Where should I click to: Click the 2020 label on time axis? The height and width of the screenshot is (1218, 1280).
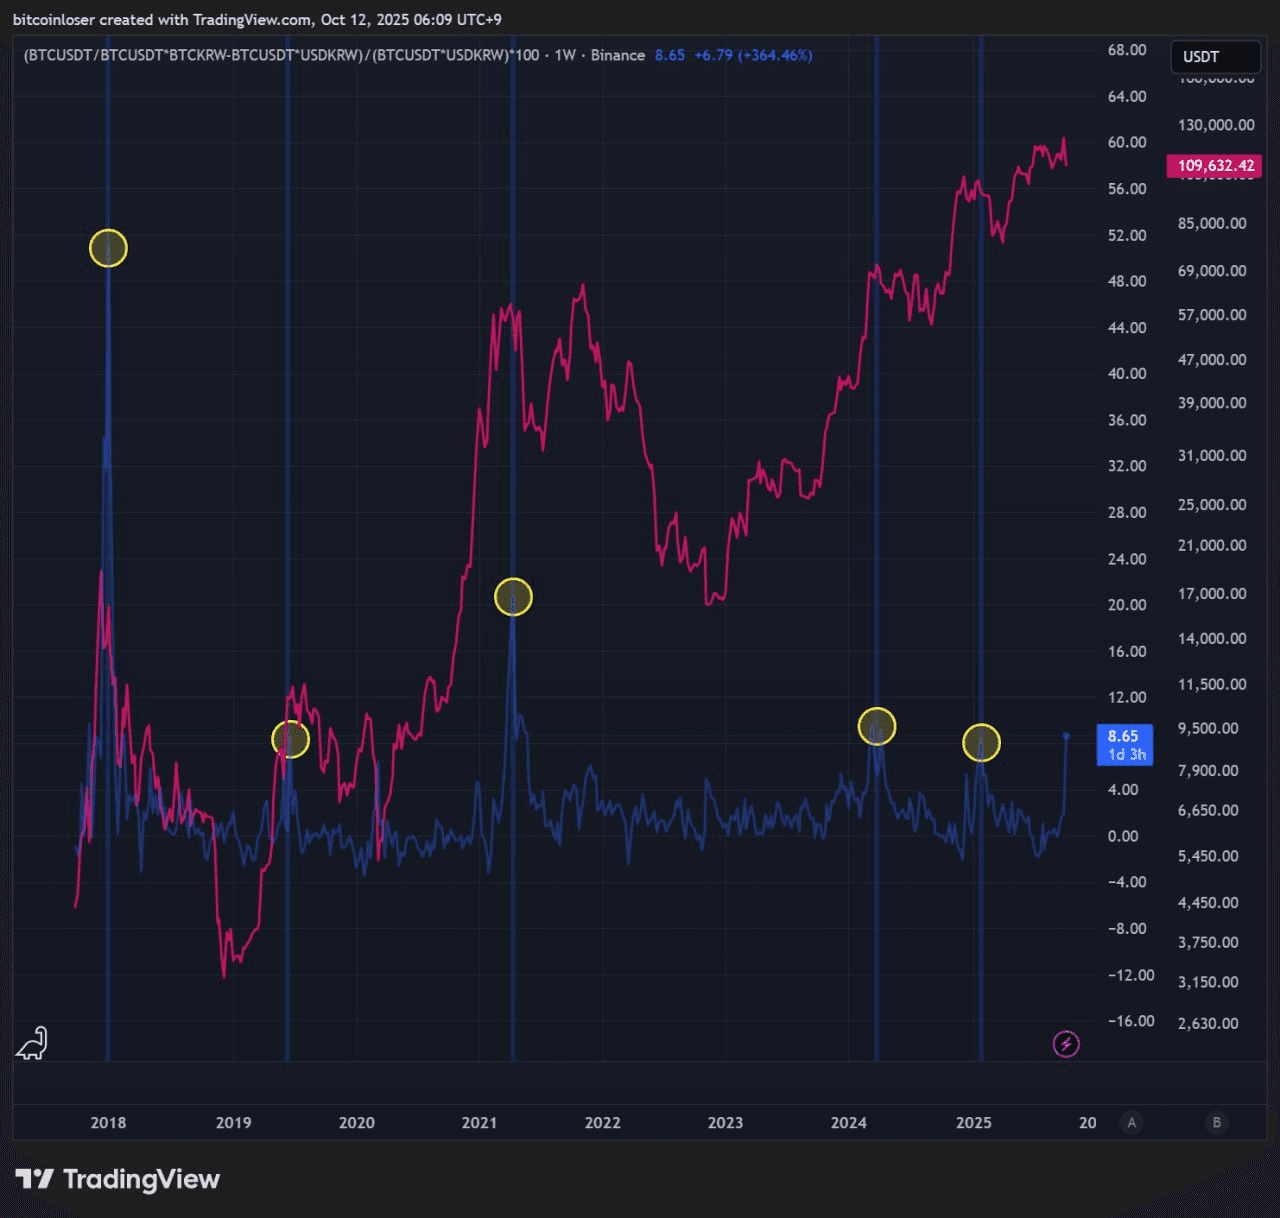point(356,1122)
